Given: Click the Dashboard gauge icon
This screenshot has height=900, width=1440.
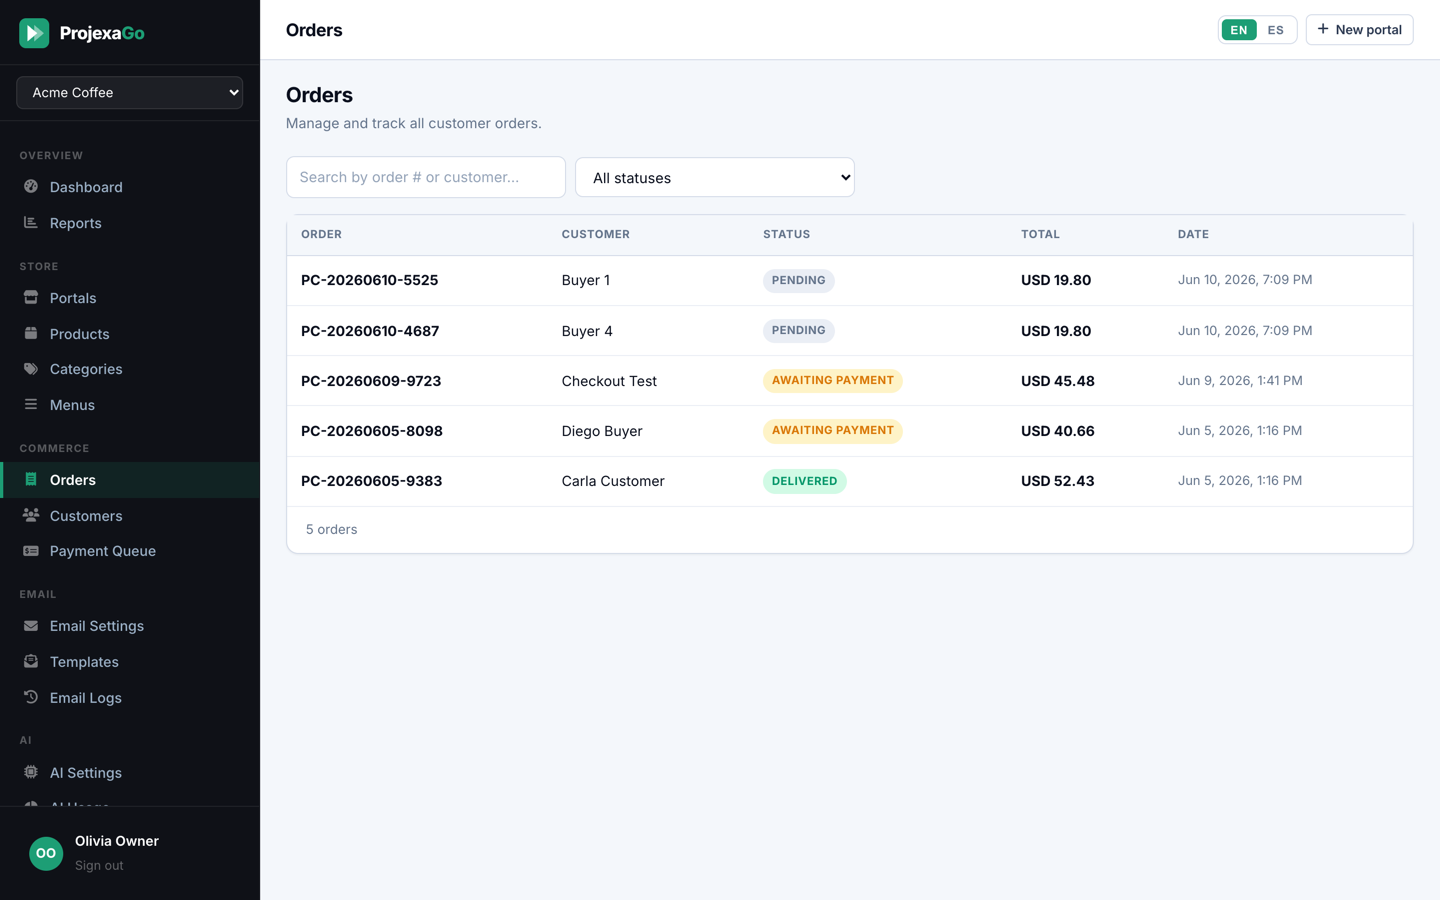Looking at the screenshot, I should click(x=31, y=187).
